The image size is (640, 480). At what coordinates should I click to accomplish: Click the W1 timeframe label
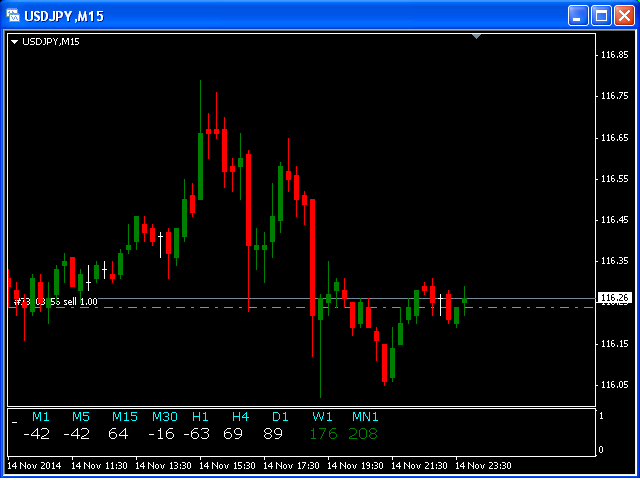tap(322, 417)
